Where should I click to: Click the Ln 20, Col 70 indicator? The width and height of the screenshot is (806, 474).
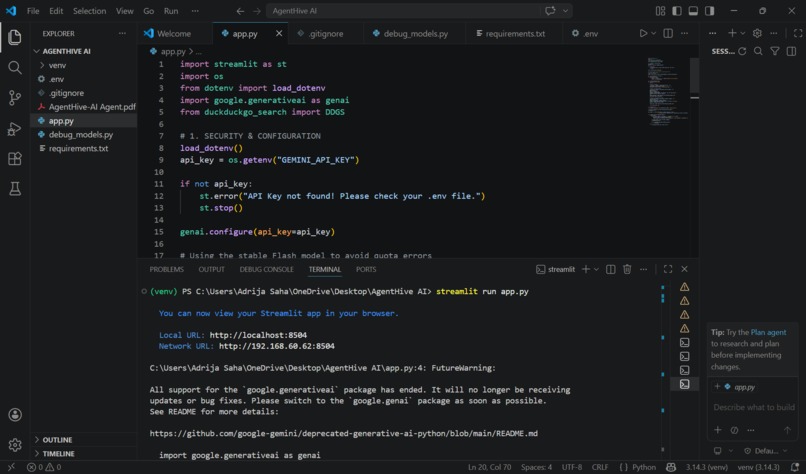click(x=489, y=467)
